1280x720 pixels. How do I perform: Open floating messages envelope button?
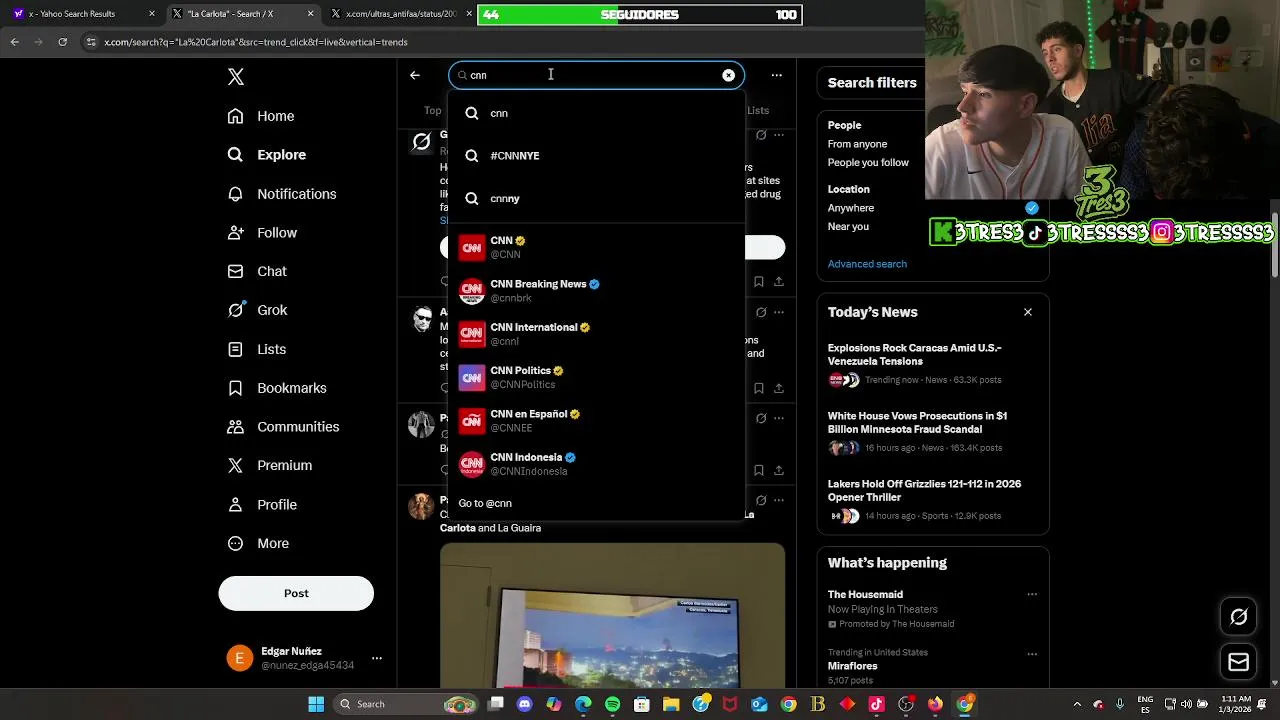coord(1238,662)
